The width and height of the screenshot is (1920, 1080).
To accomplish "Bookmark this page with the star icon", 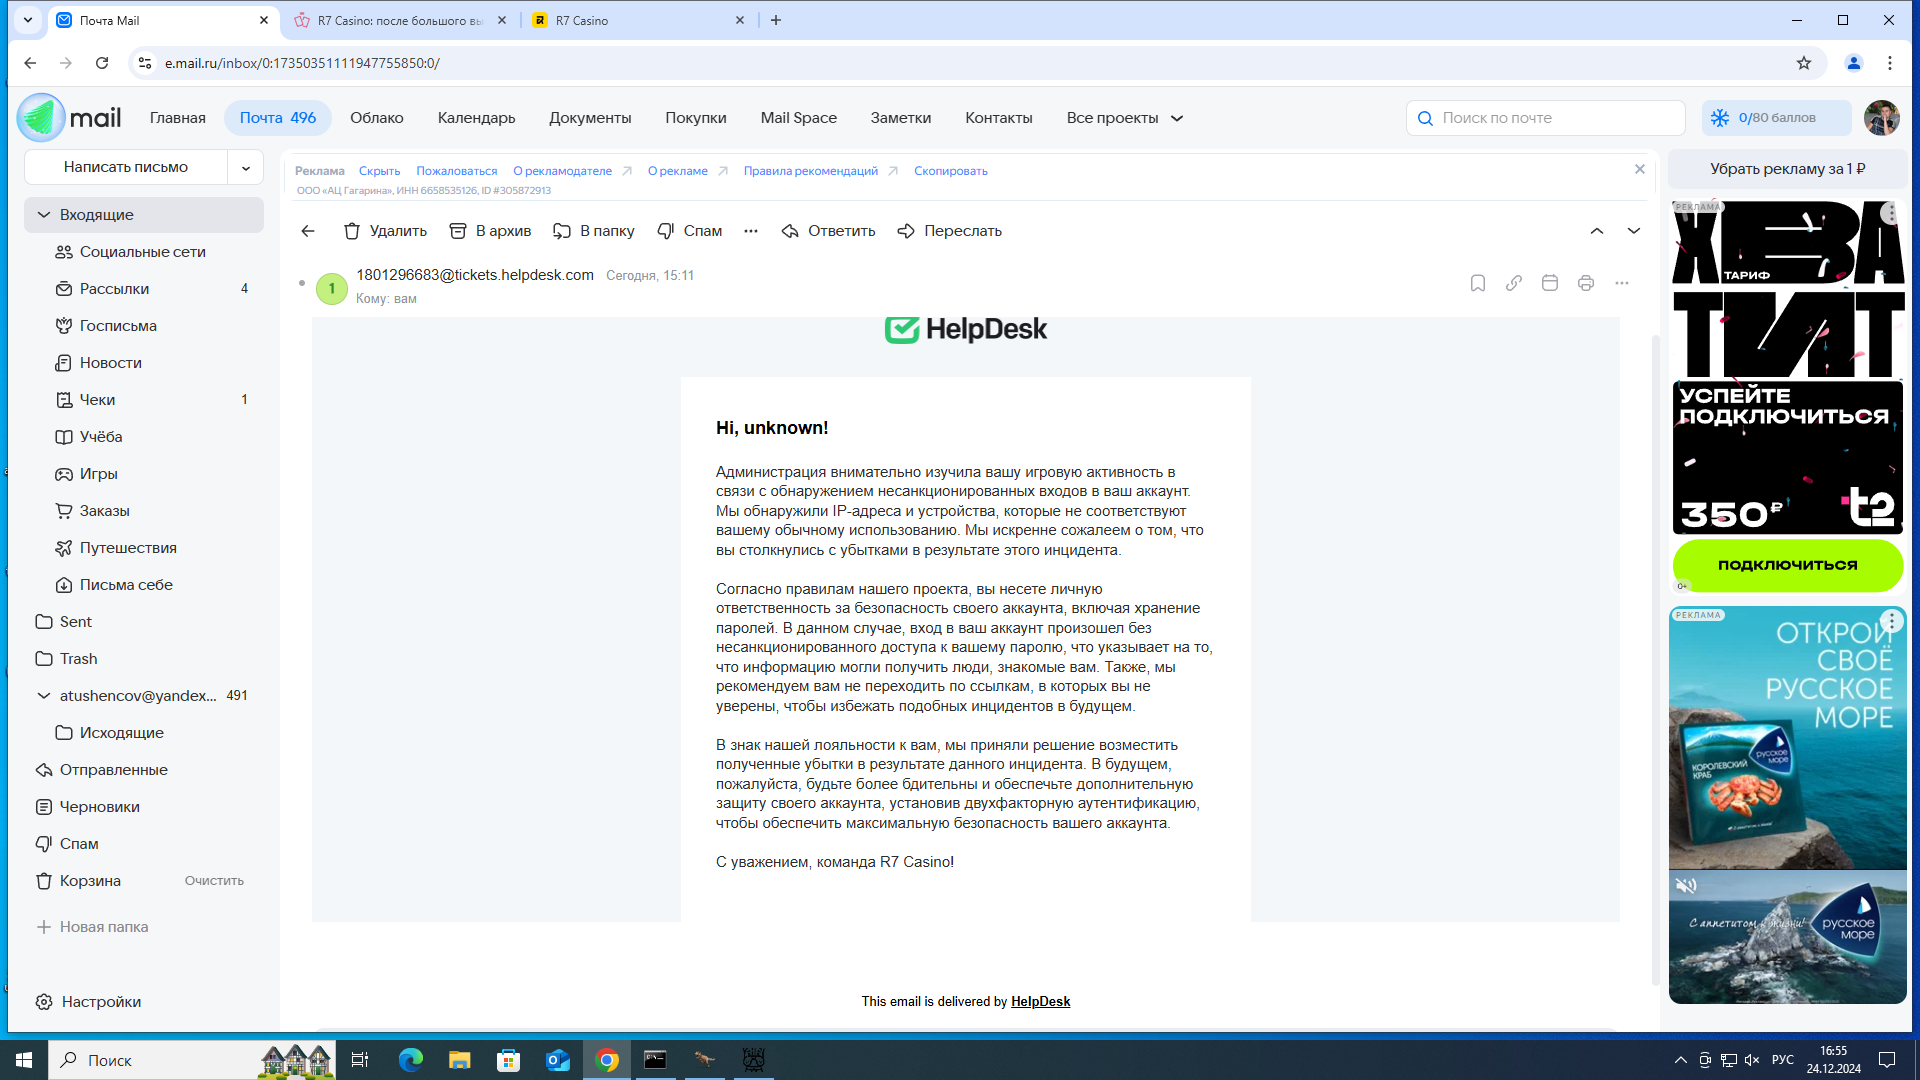I will pyautogui.click(x=1804, y=63).
